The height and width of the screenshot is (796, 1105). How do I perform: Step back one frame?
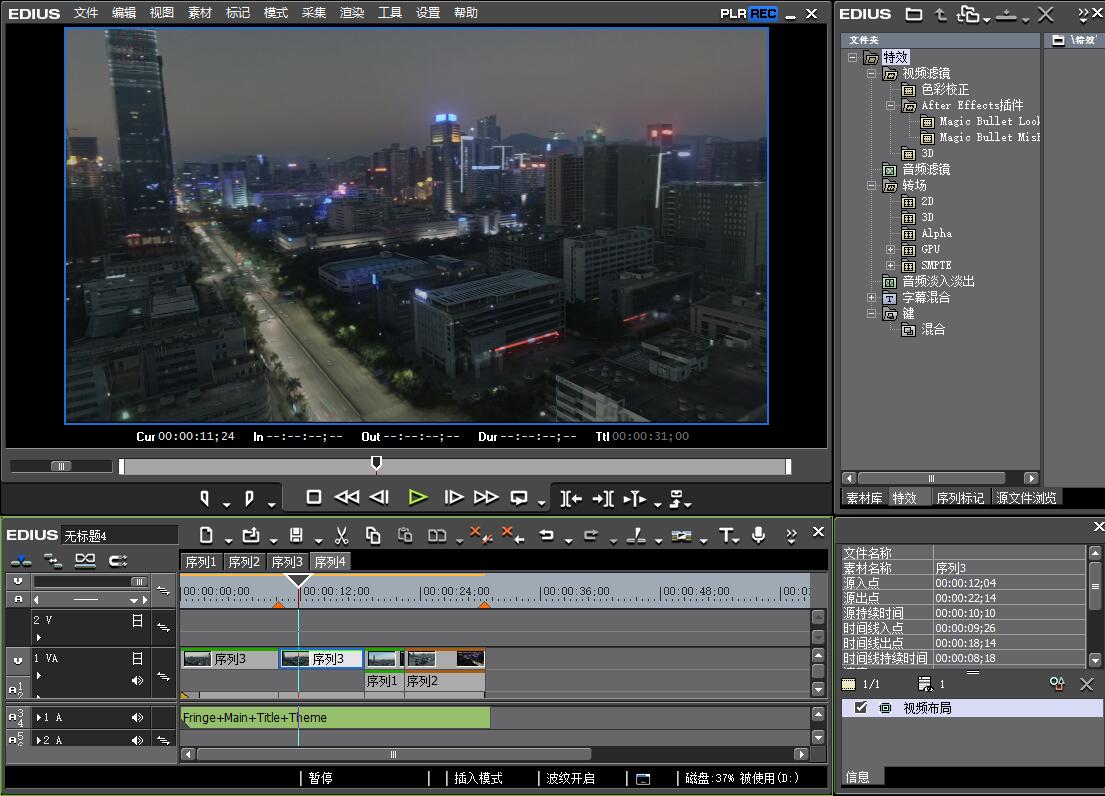[380, 497]
